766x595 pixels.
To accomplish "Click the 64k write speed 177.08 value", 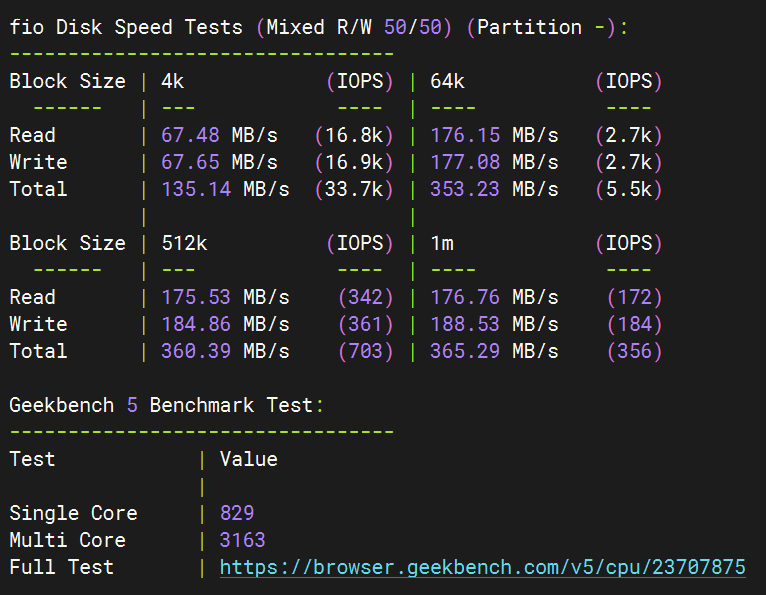I will 465,162.
